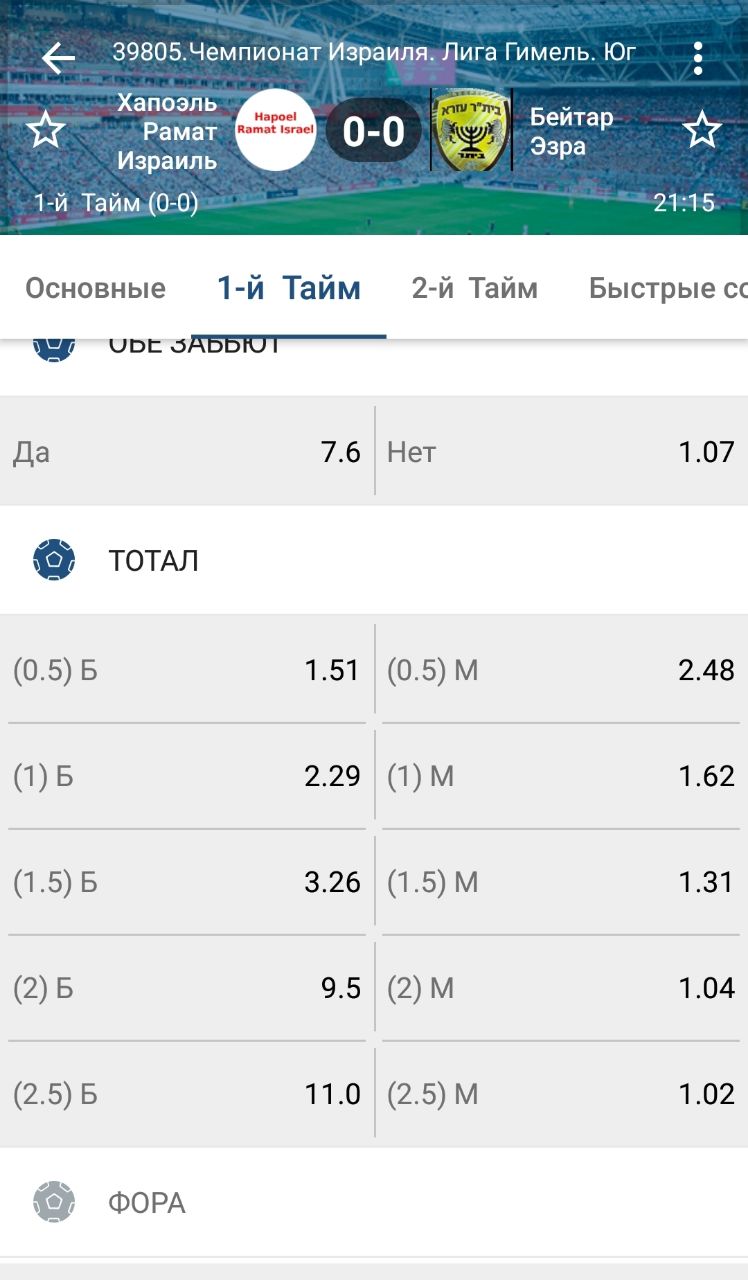The height and width of the screenshot is (1280, 748).
Task: Tap the Hapoel Ramat Israel logo
Action: pos(275,130)
